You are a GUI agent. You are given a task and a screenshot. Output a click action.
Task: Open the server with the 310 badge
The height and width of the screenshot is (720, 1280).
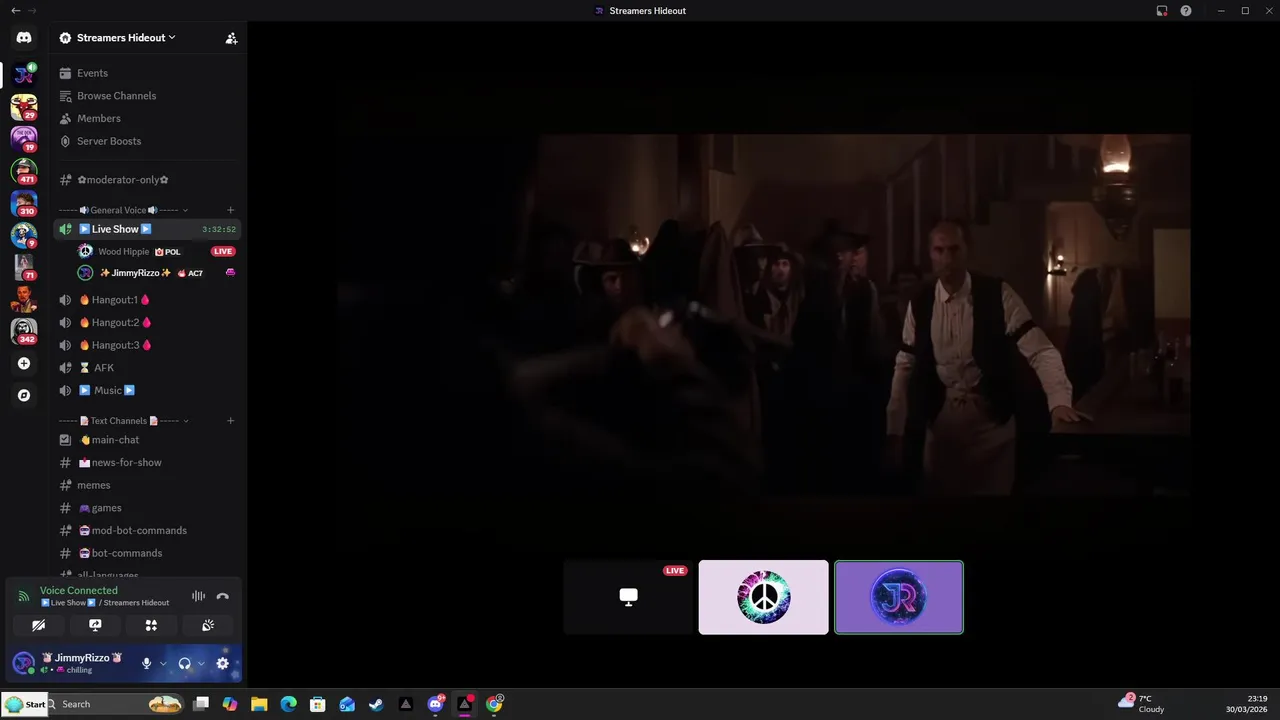pos(24,203)
